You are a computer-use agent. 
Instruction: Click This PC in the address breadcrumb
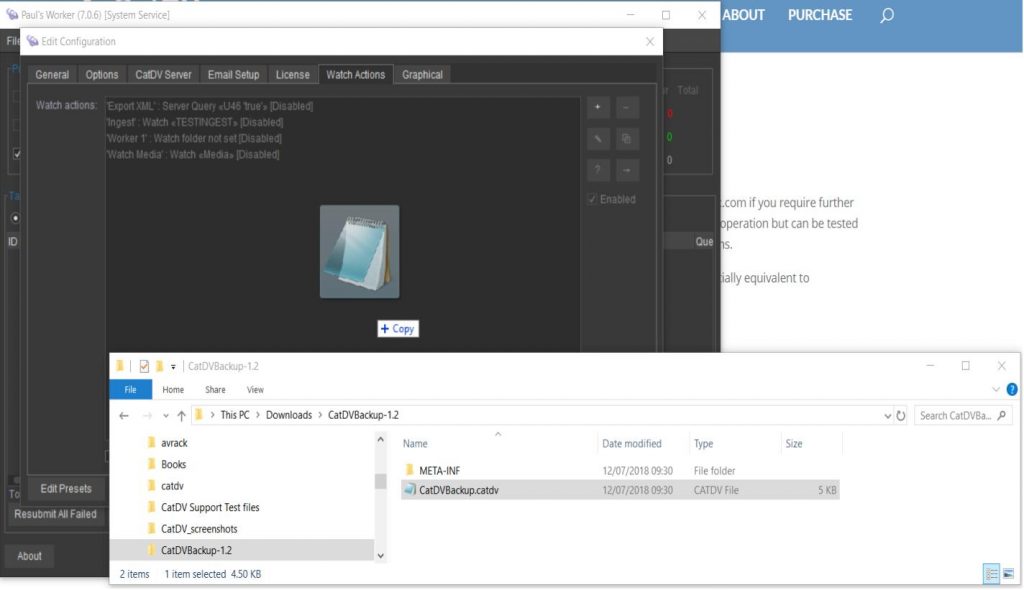pyautogui.click(x=235, y=416)
